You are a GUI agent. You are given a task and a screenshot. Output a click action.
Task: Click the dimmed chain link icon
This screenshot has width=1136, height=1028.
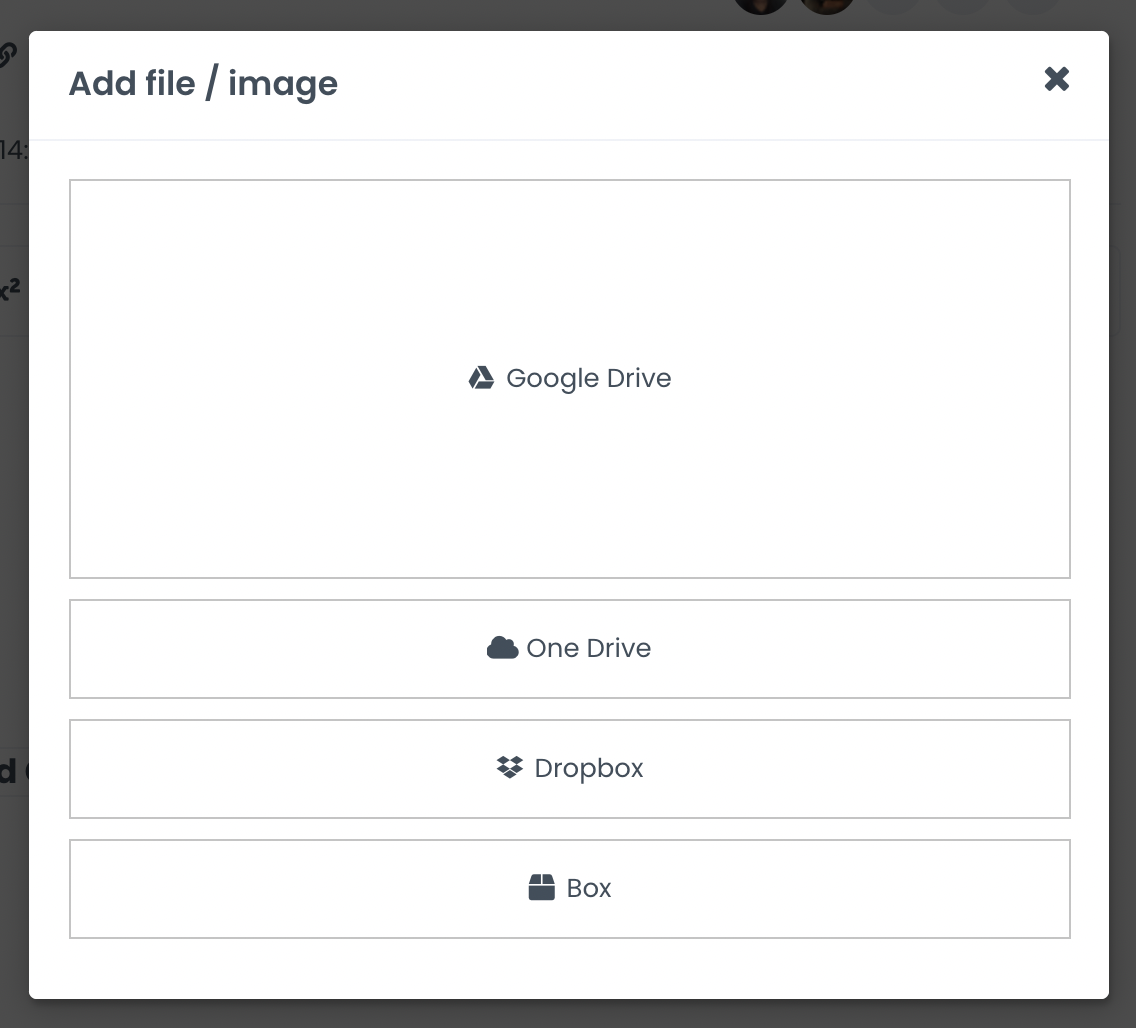(x=8, y=55)
